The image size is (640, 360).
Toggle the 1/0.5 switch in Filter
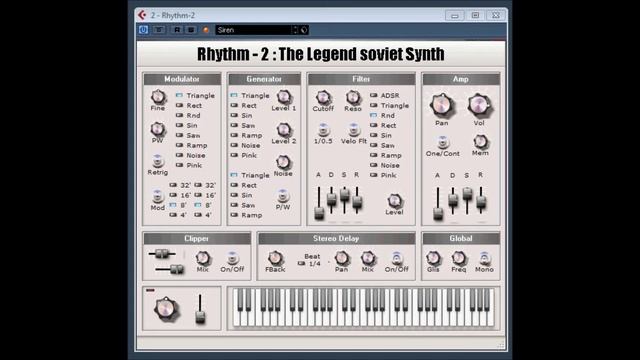tap(323, 129)
